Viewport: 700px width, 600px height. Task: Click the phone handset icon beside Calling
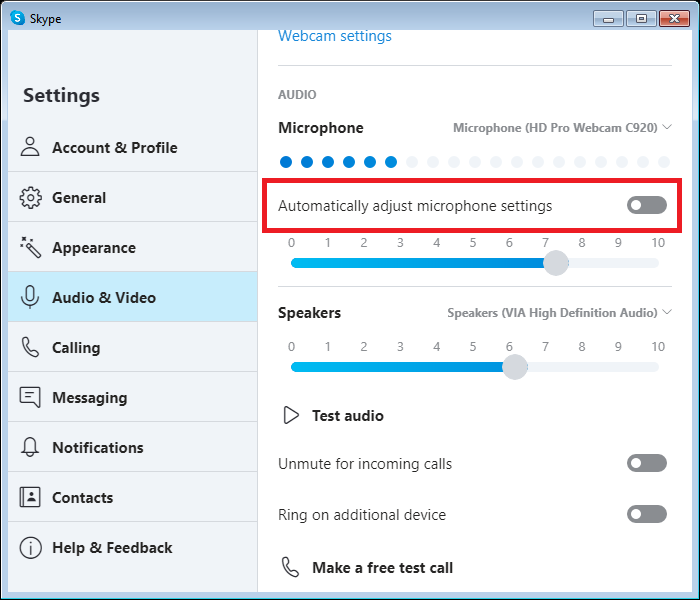pyautogui.click(x=30, y=347)
